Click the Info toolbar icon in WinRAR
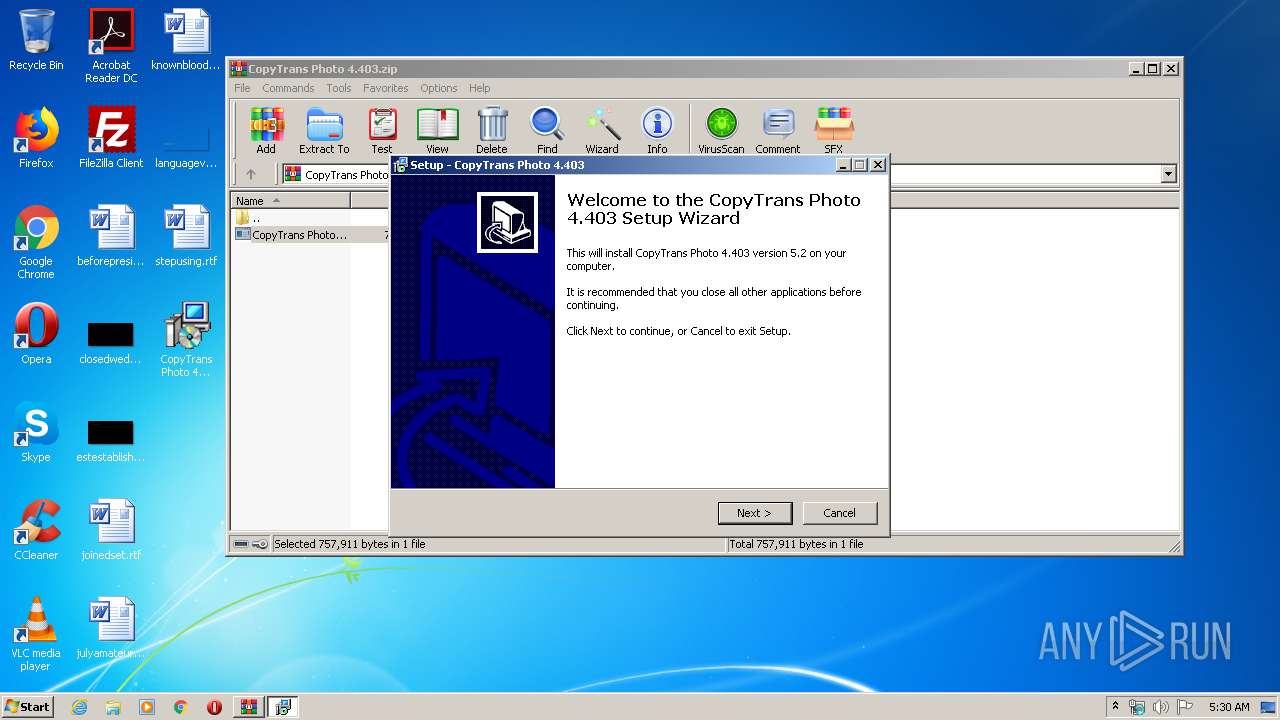This screenshot has width=1280, height=720. click(657, 131)
